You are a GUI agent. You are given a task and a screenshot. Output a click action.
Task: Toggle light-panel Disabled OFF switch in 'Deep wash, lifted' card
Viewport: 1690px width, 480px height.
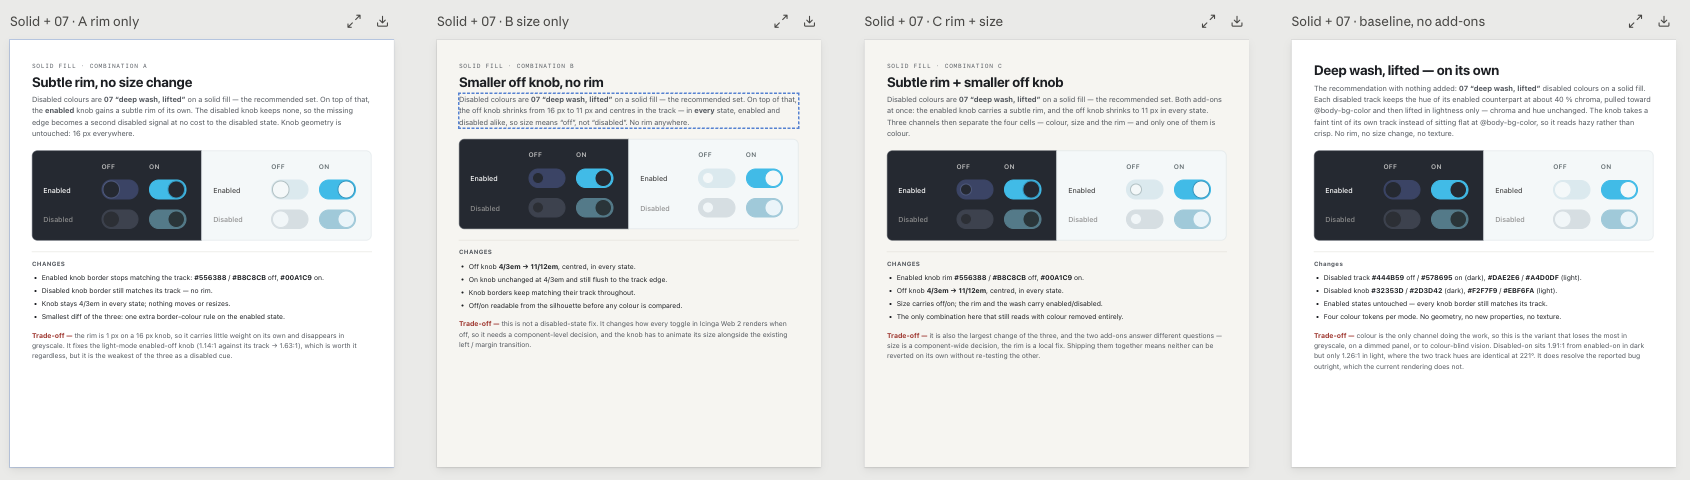(1572, 219)
